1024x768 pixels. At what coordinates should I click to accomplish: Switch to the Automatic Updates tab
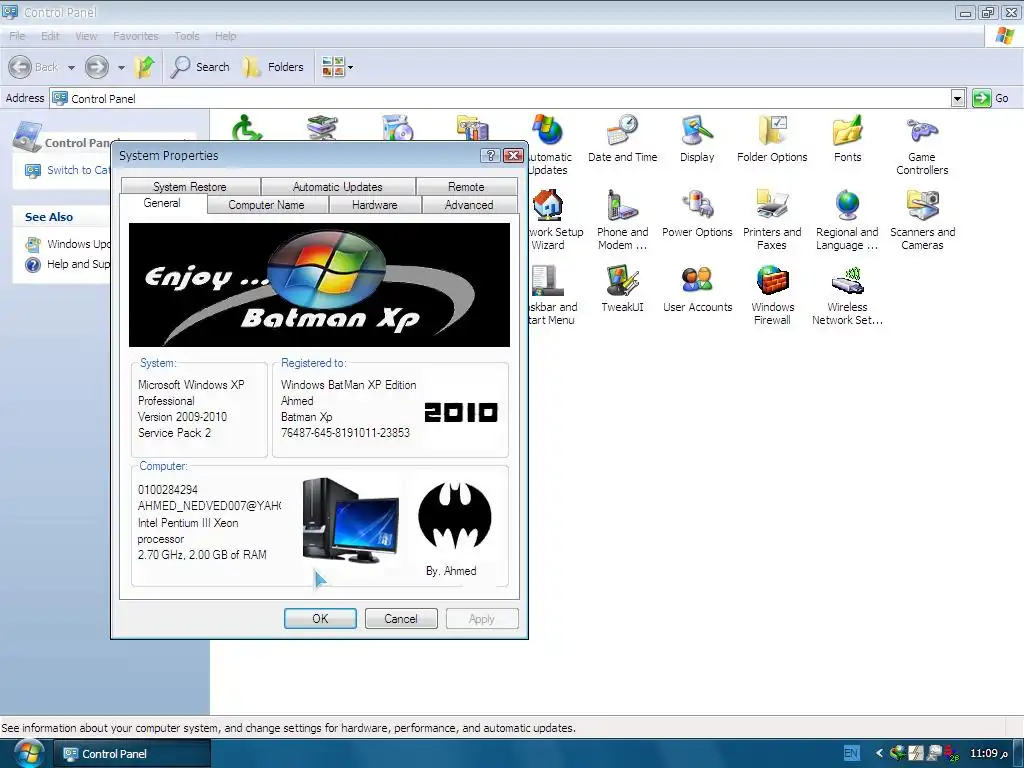click(338, 186)
